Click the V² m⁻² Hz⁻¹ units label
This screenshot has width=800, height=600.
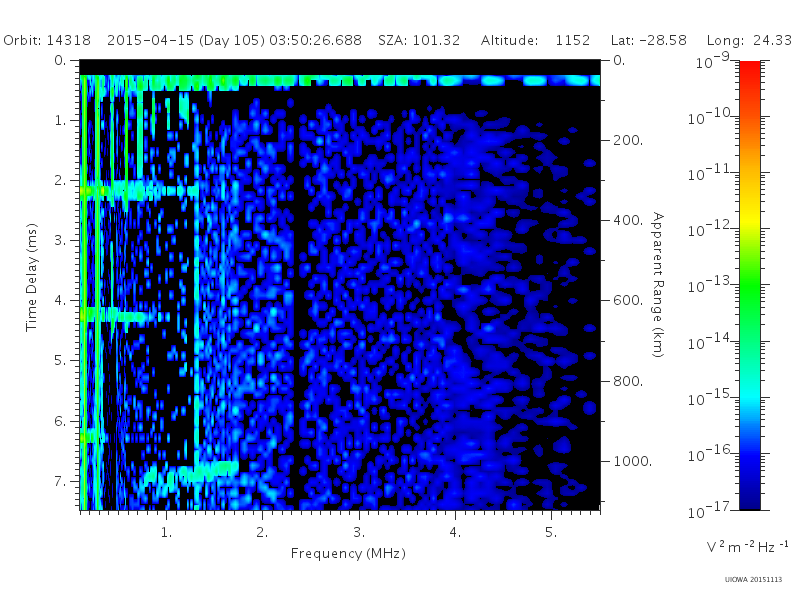(747, 547)
